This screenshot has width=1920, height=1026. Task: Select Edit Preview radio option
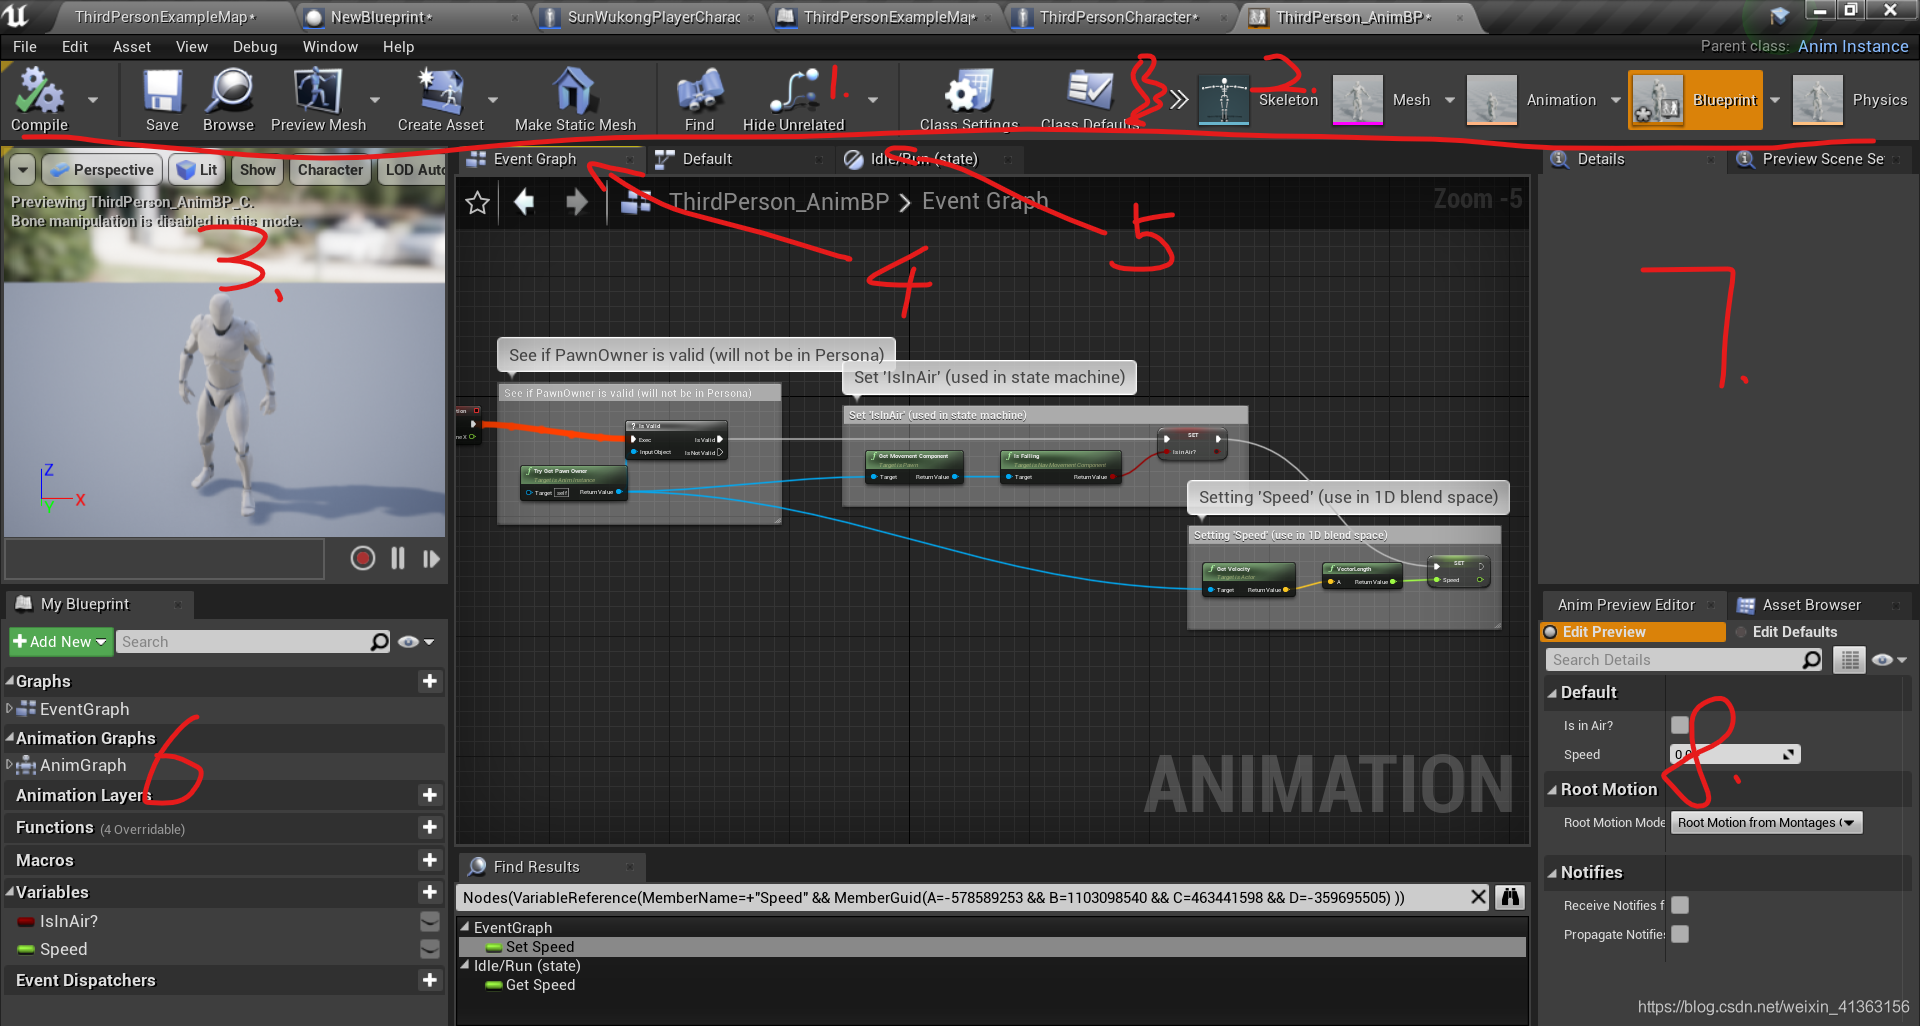pyautogui.click(x=1633, y=632)
